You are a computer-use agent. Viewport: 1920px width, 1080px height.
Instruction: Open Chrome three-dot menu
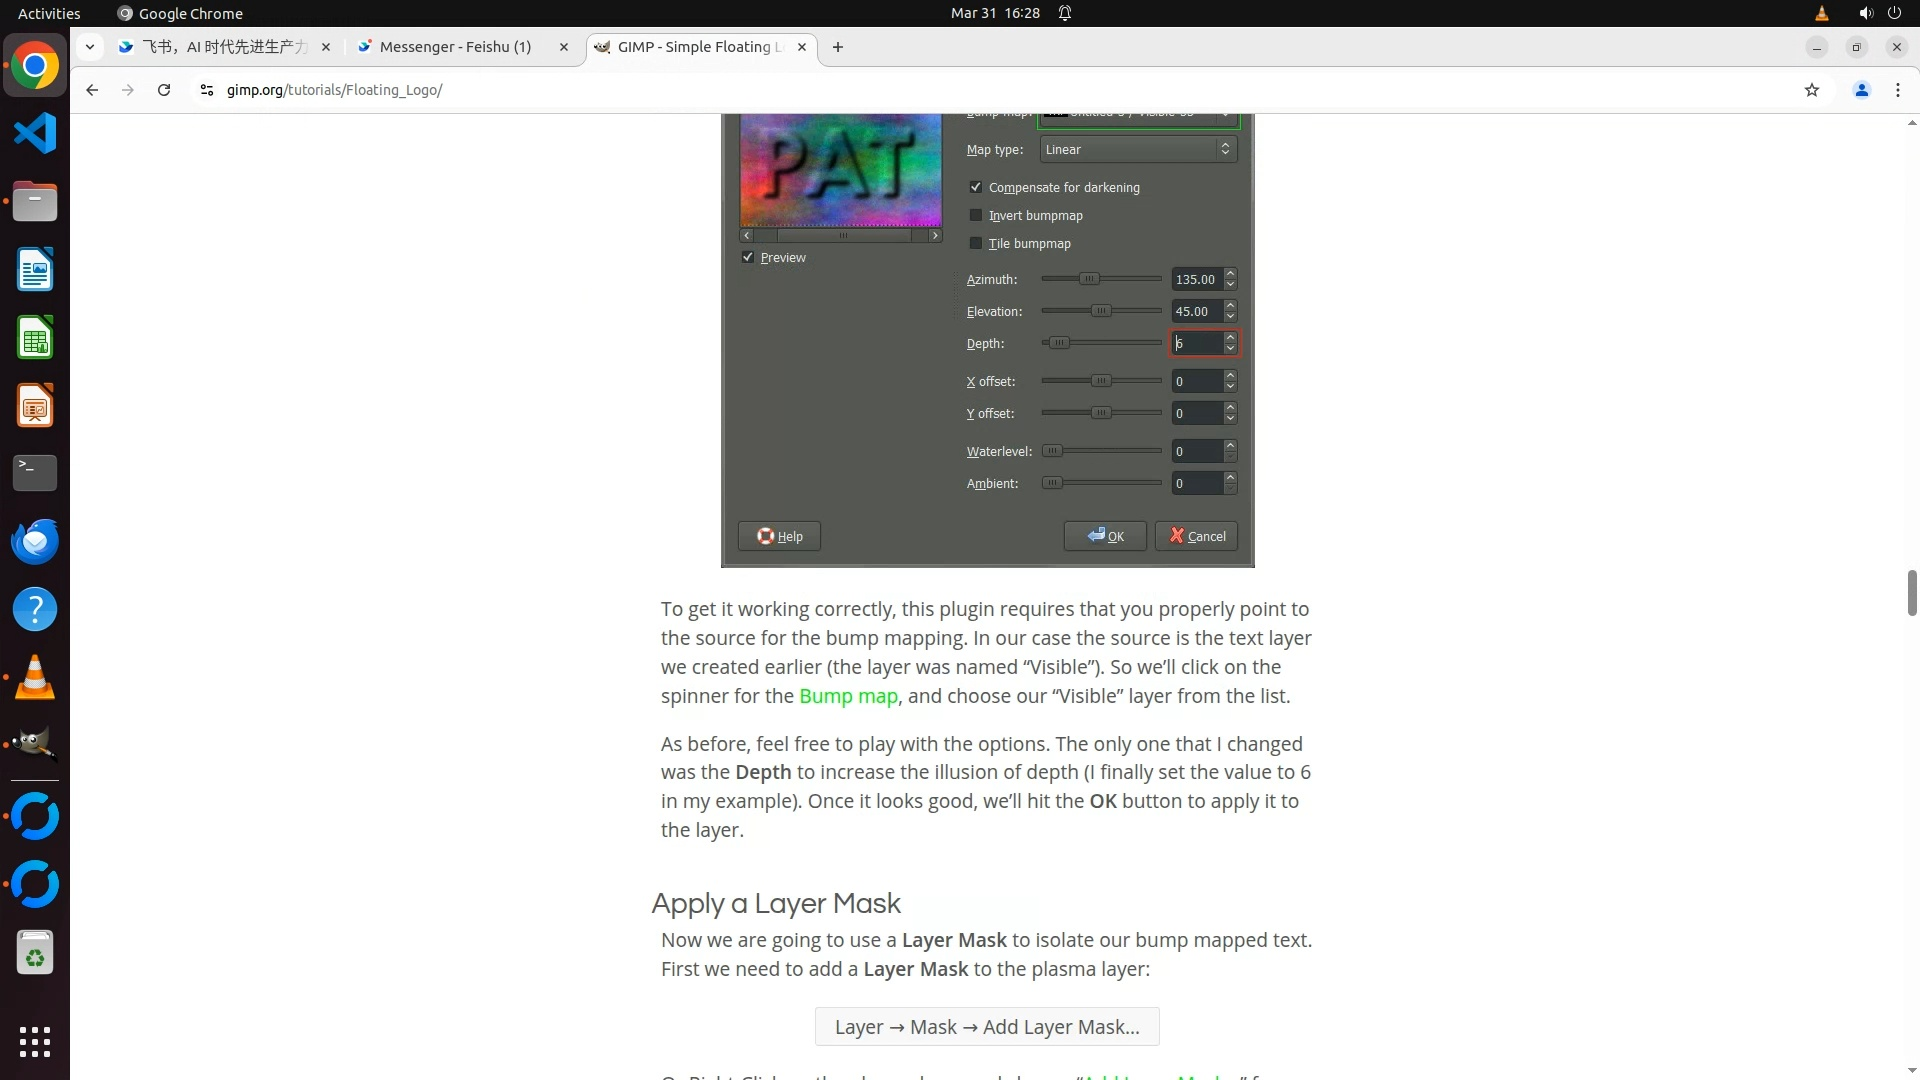coord(1897,90)
